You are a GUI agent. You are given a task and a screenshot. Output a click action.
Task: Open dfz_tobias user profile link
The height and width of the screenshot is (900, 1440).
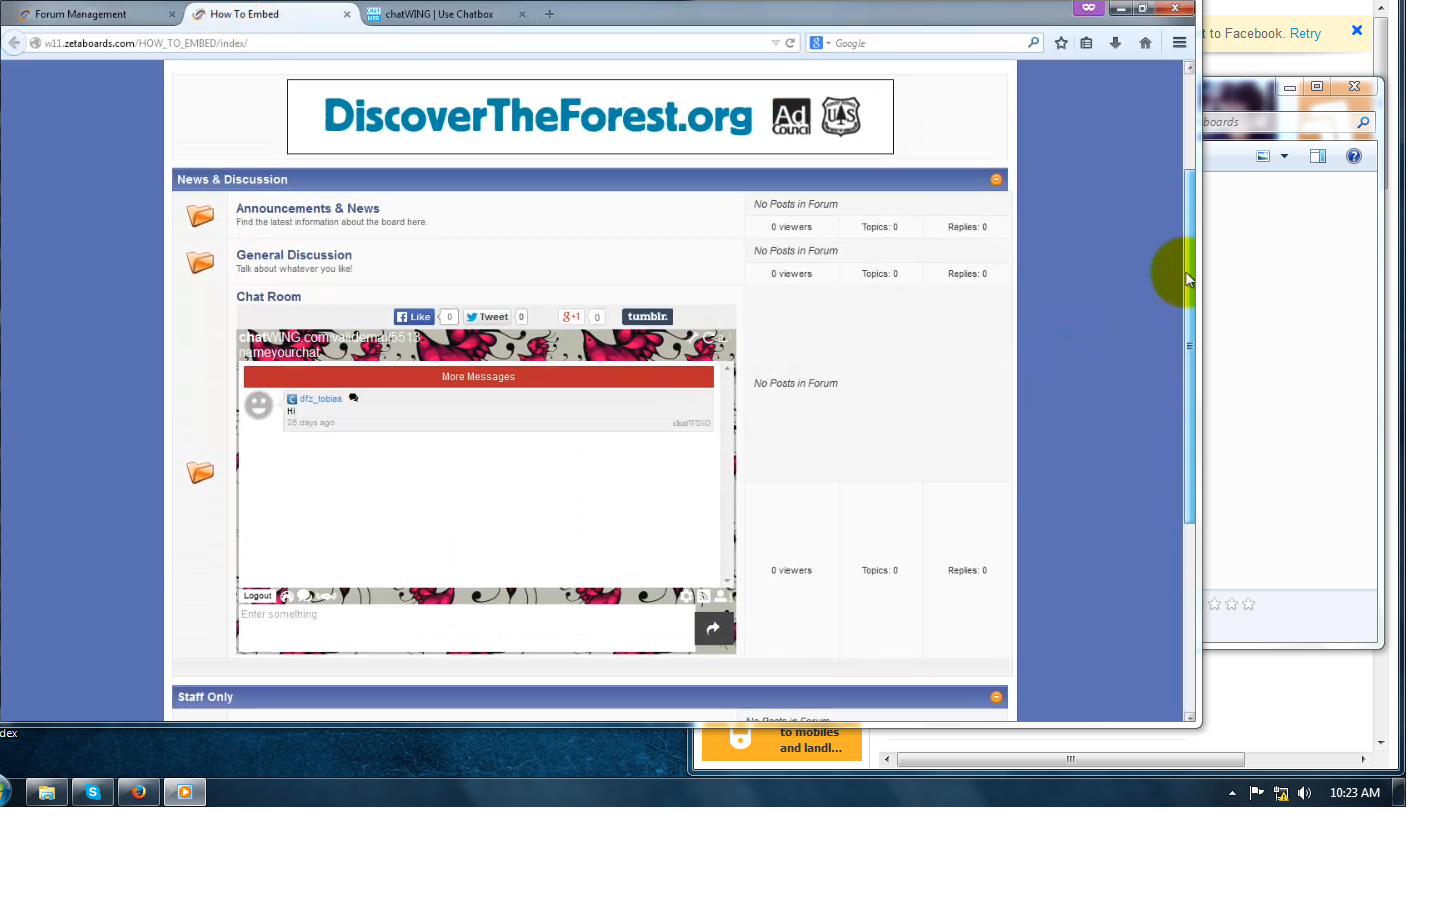coord(321,399)
